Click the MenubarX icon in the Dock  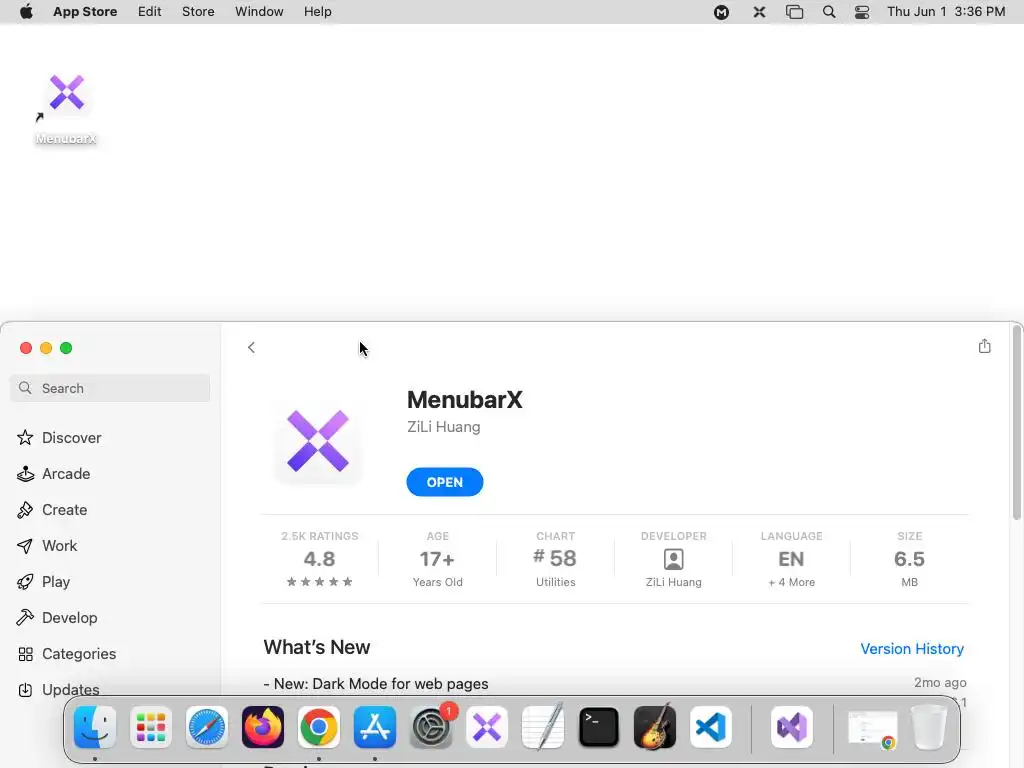[487, 727]
